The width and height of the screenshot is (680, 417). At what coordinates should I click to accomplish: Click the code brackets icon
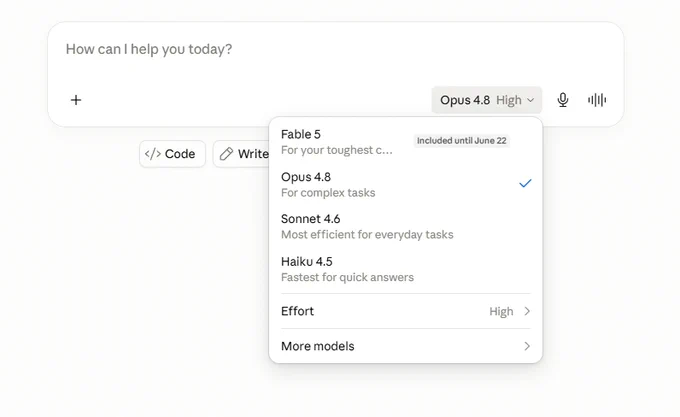click(153, 154)
